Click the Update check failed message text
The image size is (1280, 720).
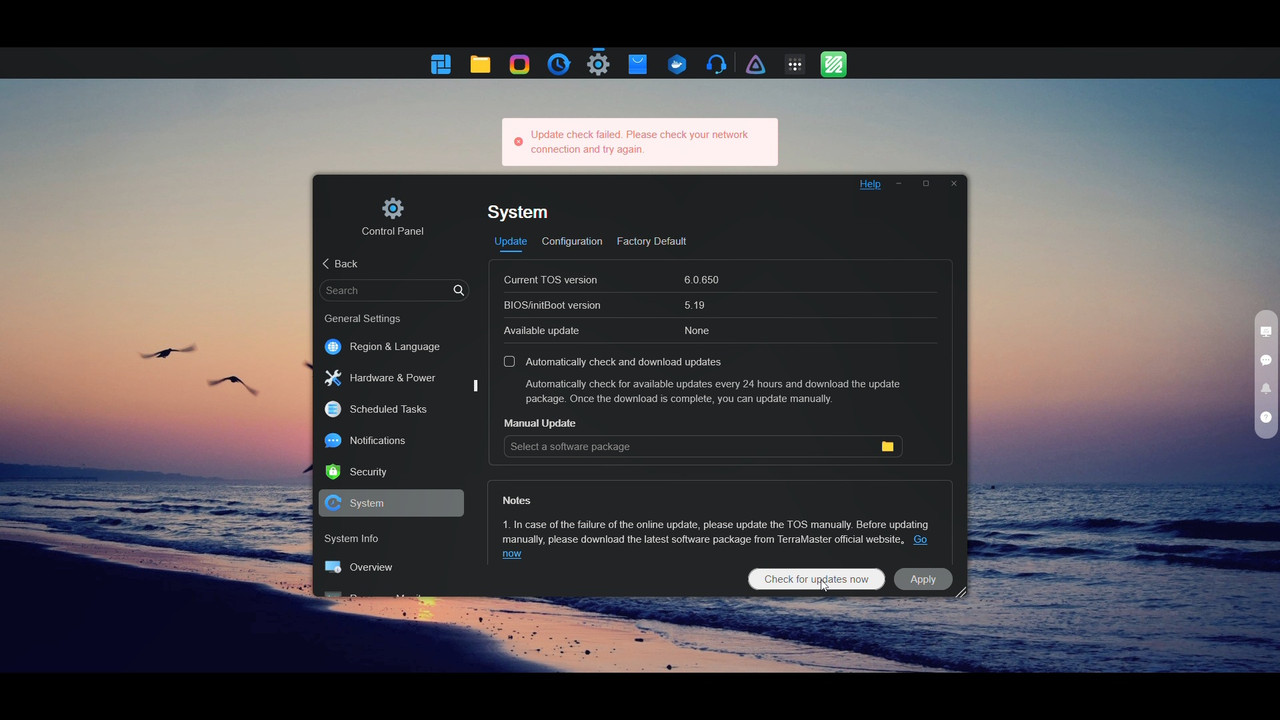point(639,142)
